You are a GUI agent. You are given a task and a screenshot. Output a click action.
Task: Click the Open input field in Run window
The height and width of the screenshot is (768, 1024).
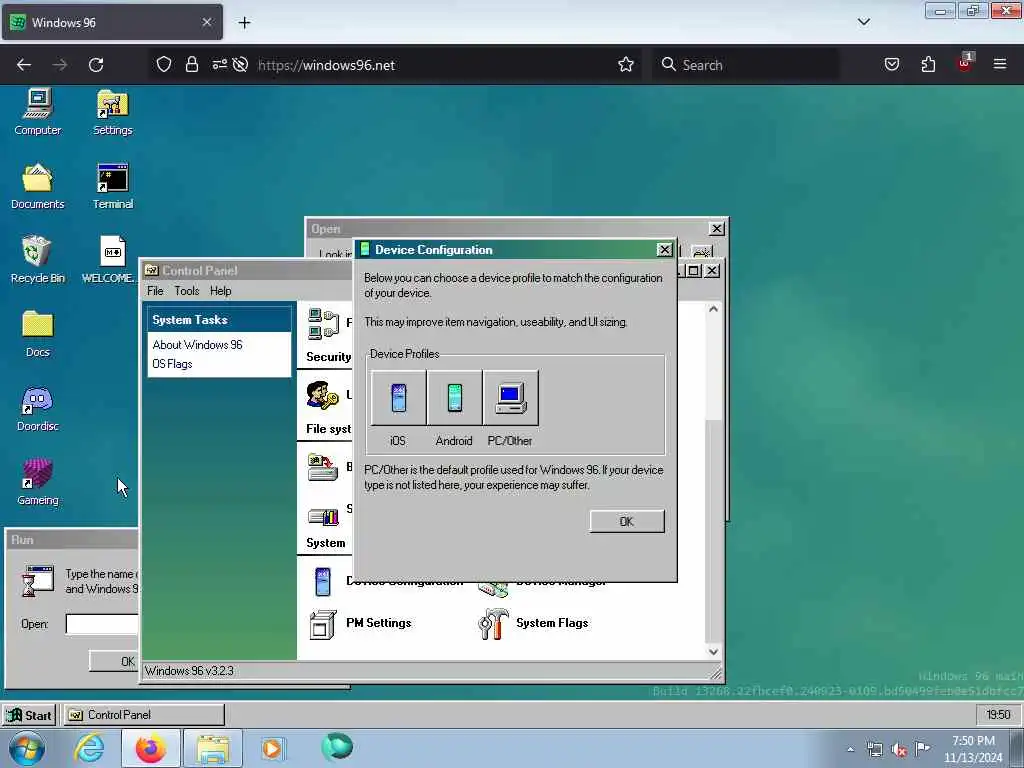(102, 624)
